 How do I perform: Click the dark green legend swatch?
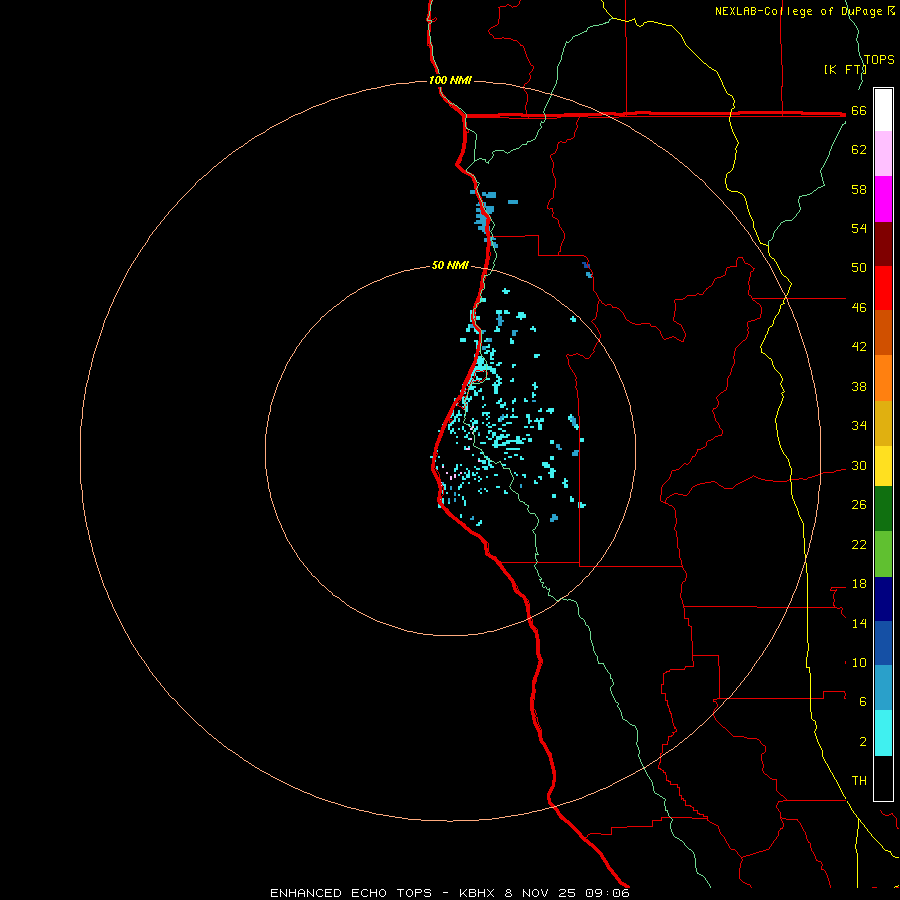pyautogui.click(x=883, y=508)
